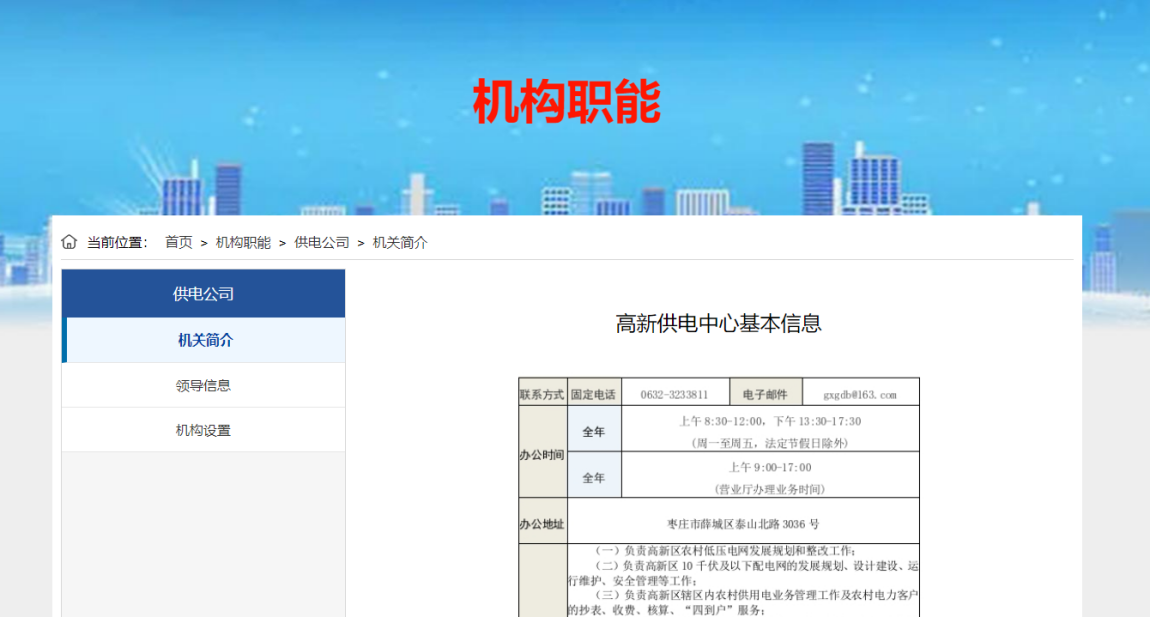Switch to 机构设置 in the sidebar
Viewport: 1150px width, 617px height.
(x=203, y=430)
